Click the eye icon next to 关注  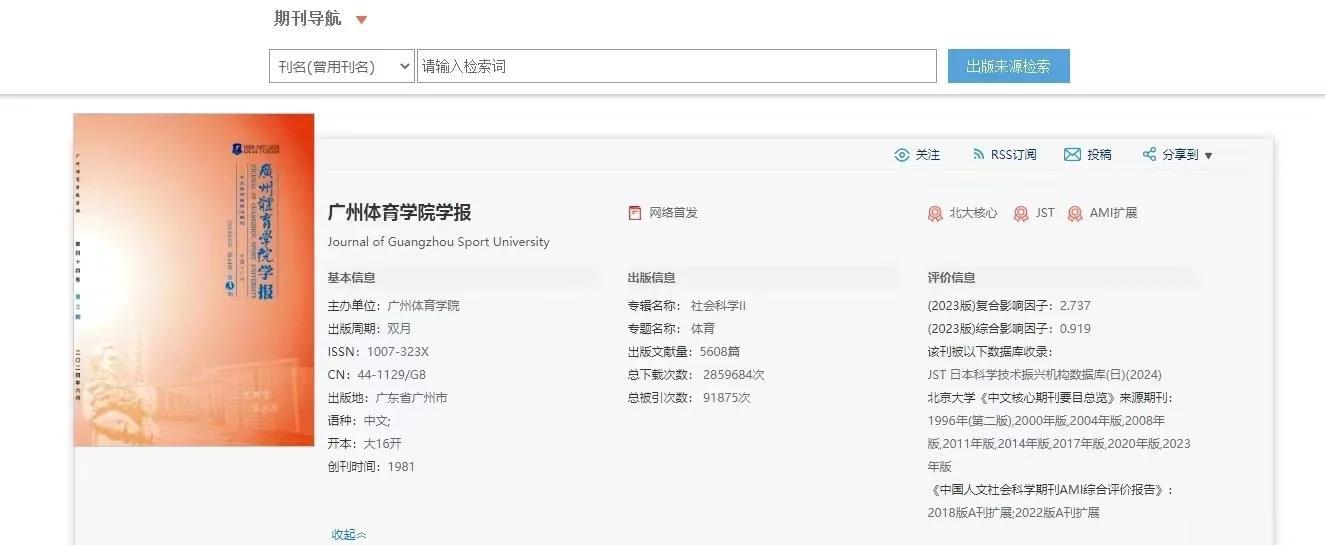click(x=902, y=155)
